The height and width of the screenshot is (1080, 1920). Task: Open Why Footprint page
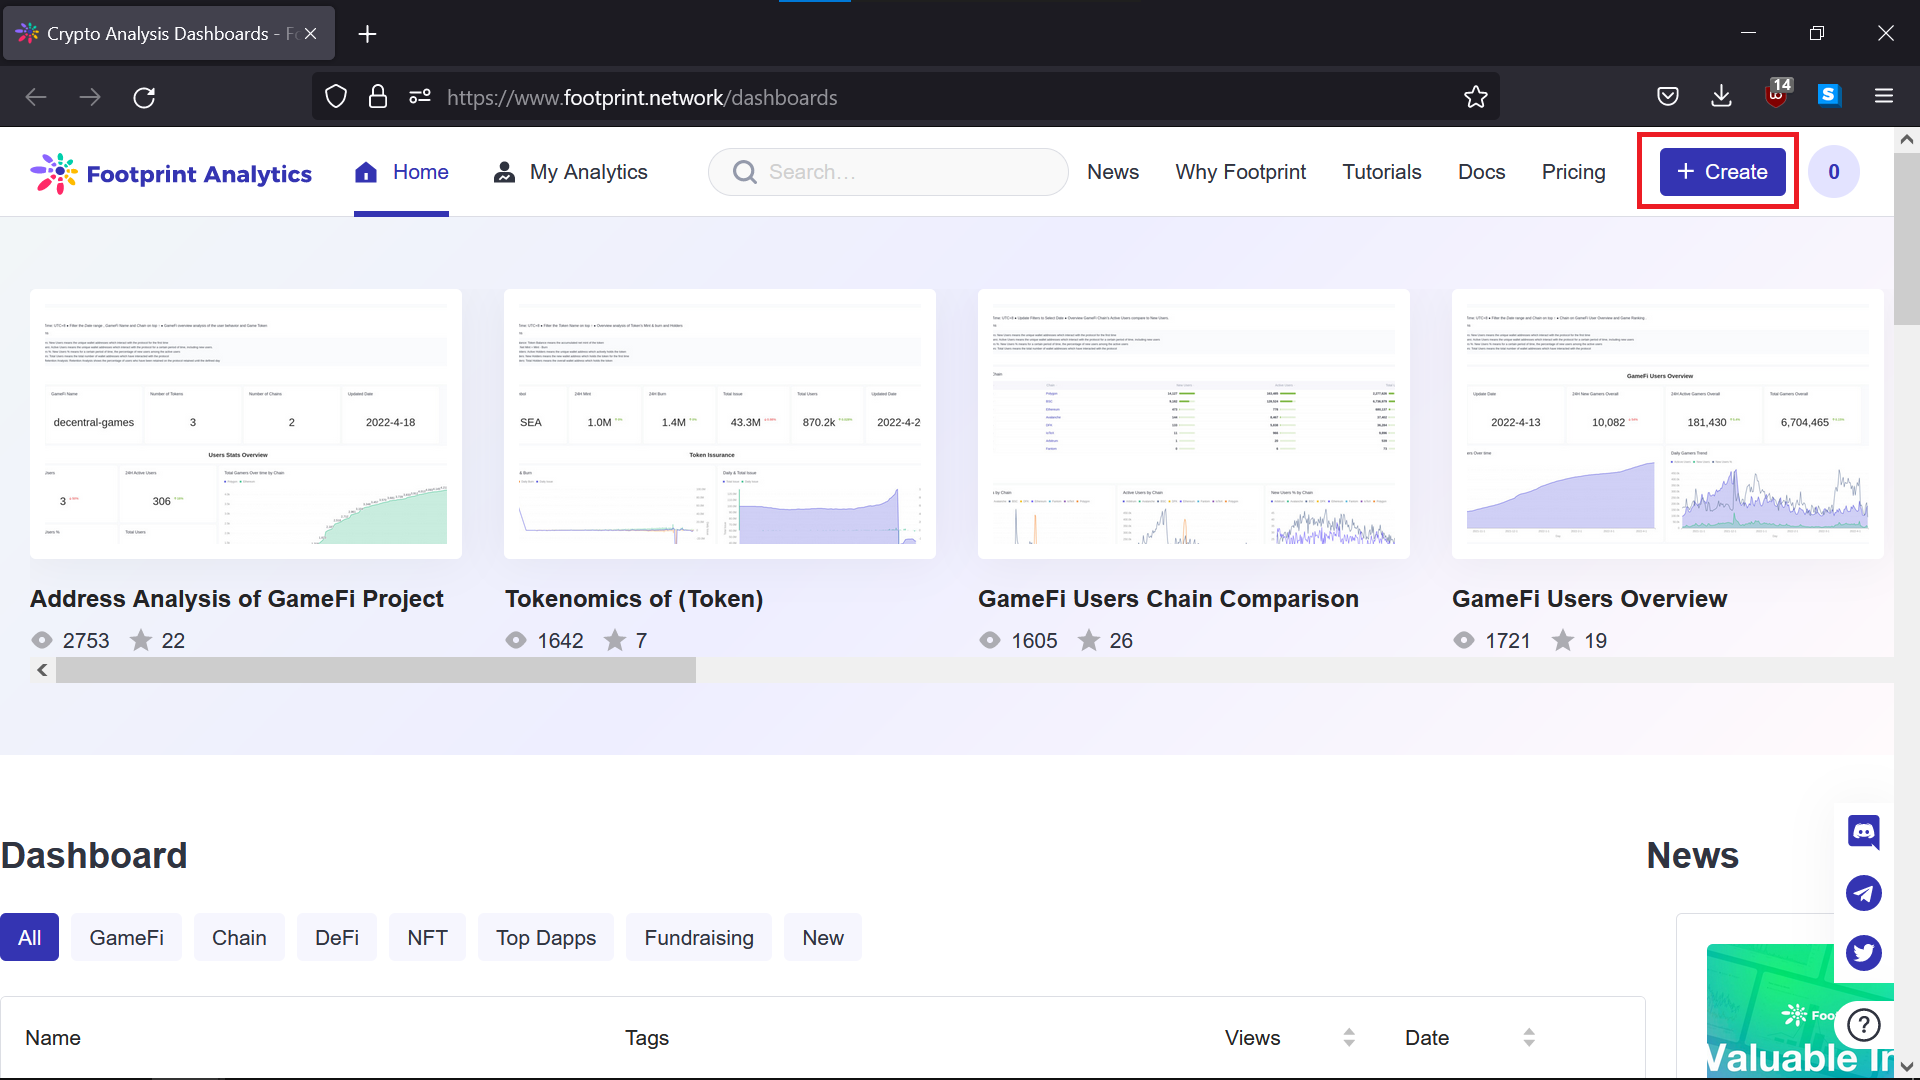pos(1240,172)
